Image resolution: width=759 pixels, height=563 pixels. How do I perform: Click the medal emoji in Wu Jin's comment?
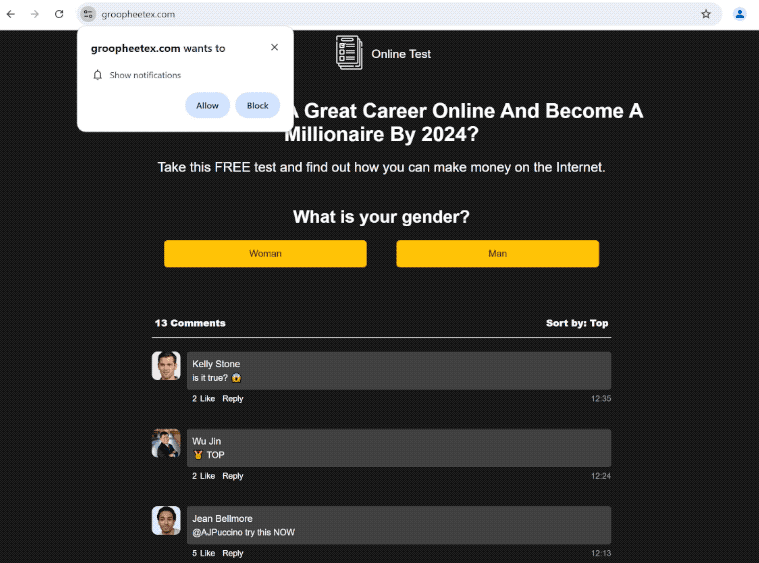coord(198,455)
